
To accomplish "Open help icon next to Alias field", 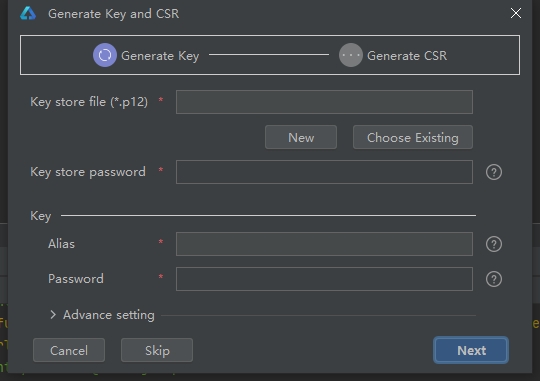I will tap(494, 244).
